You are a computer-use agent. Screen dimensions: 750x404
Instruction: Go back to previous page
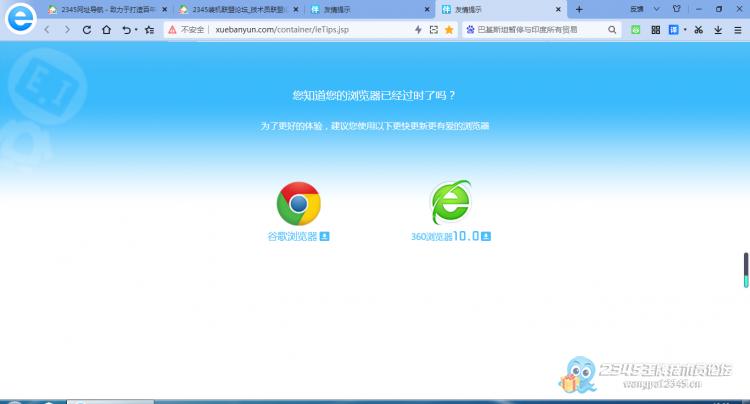point(47,30)
